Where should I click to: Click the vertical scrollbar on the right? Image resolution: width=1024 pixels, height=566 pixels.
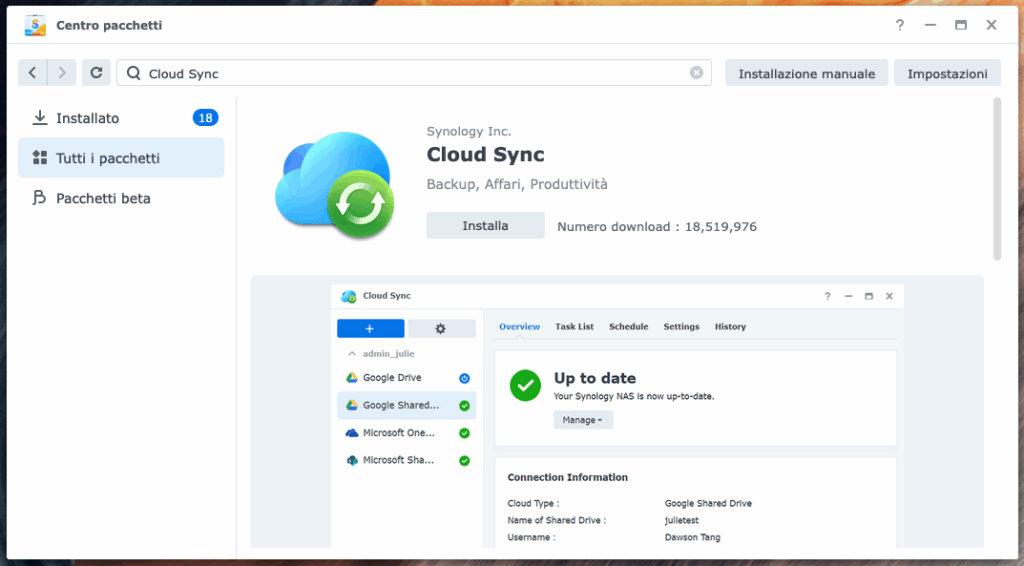tap(996, 180)
